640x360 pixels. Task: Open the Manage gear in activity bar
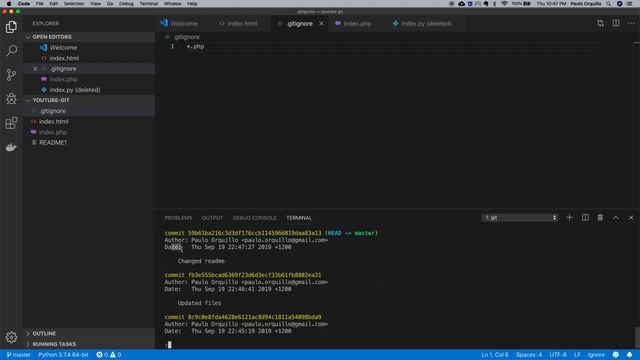tap(11, 337)
